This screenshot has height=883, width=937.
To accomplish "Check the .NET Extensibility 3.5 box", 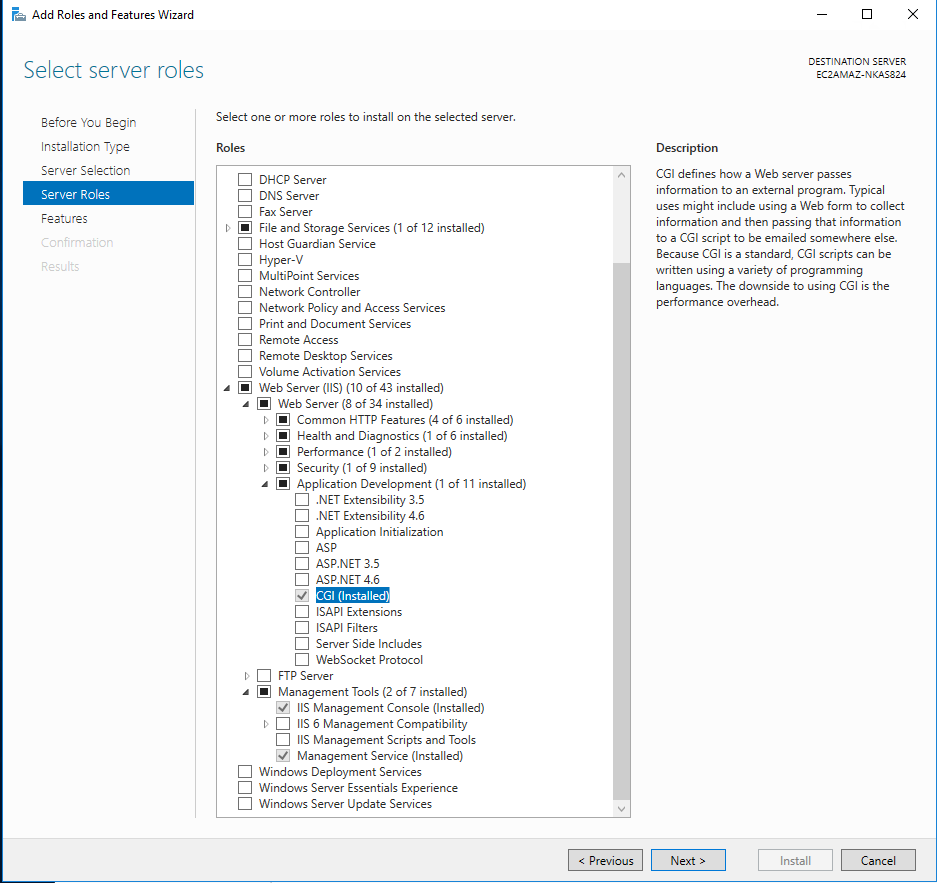I will point(302,499).
